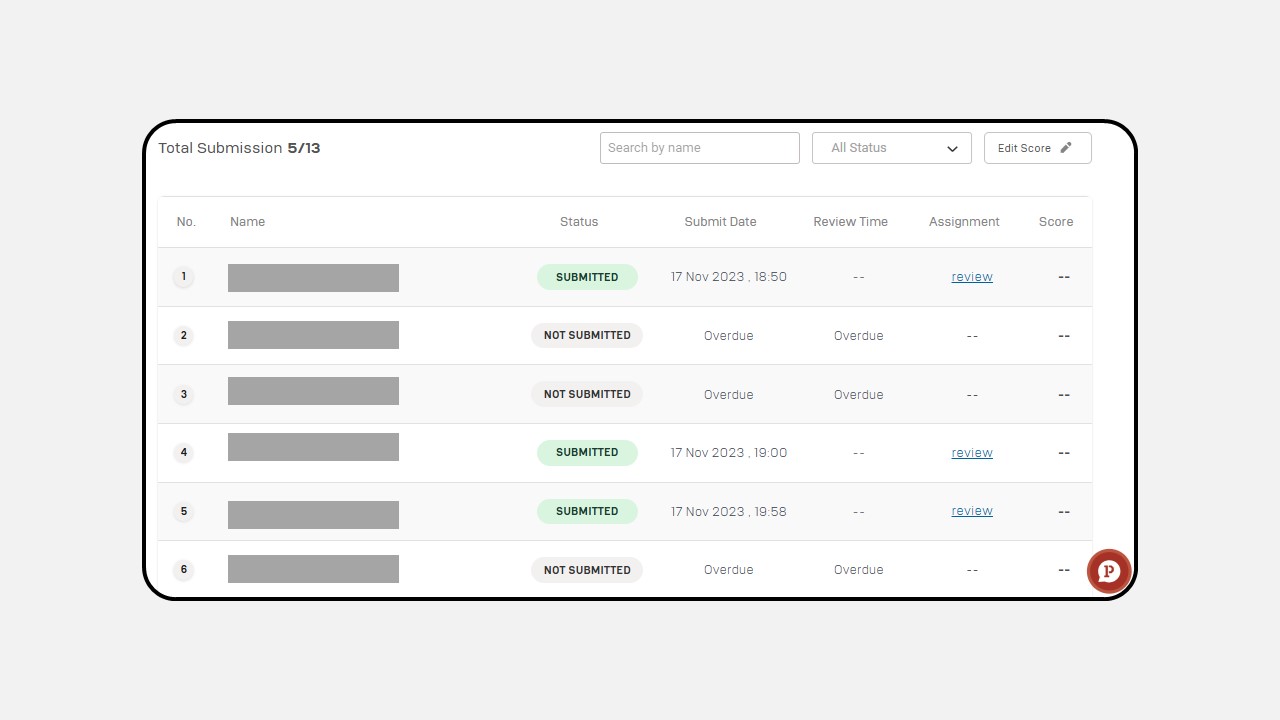Click the Submit Date column header

point(720,222)
